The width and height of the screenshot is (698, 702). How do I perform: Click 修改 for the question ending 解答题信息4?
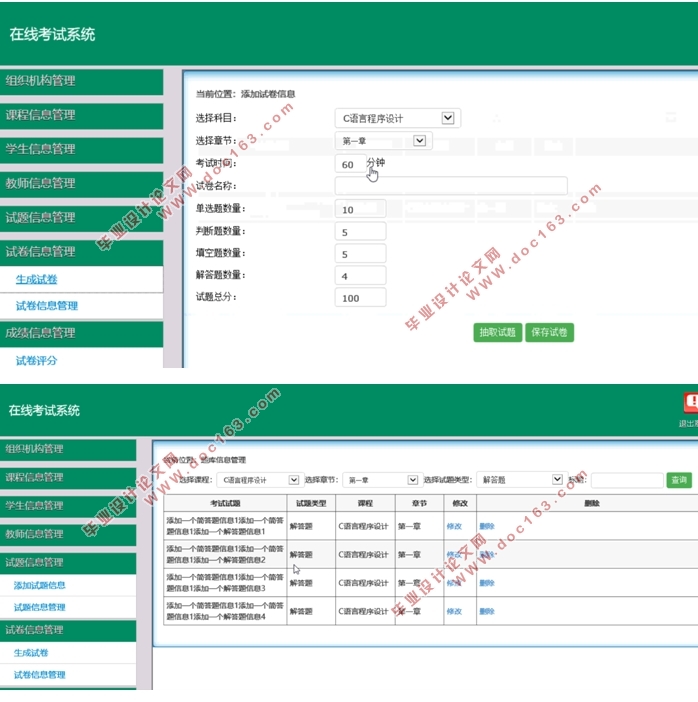(x=454, y=610)
